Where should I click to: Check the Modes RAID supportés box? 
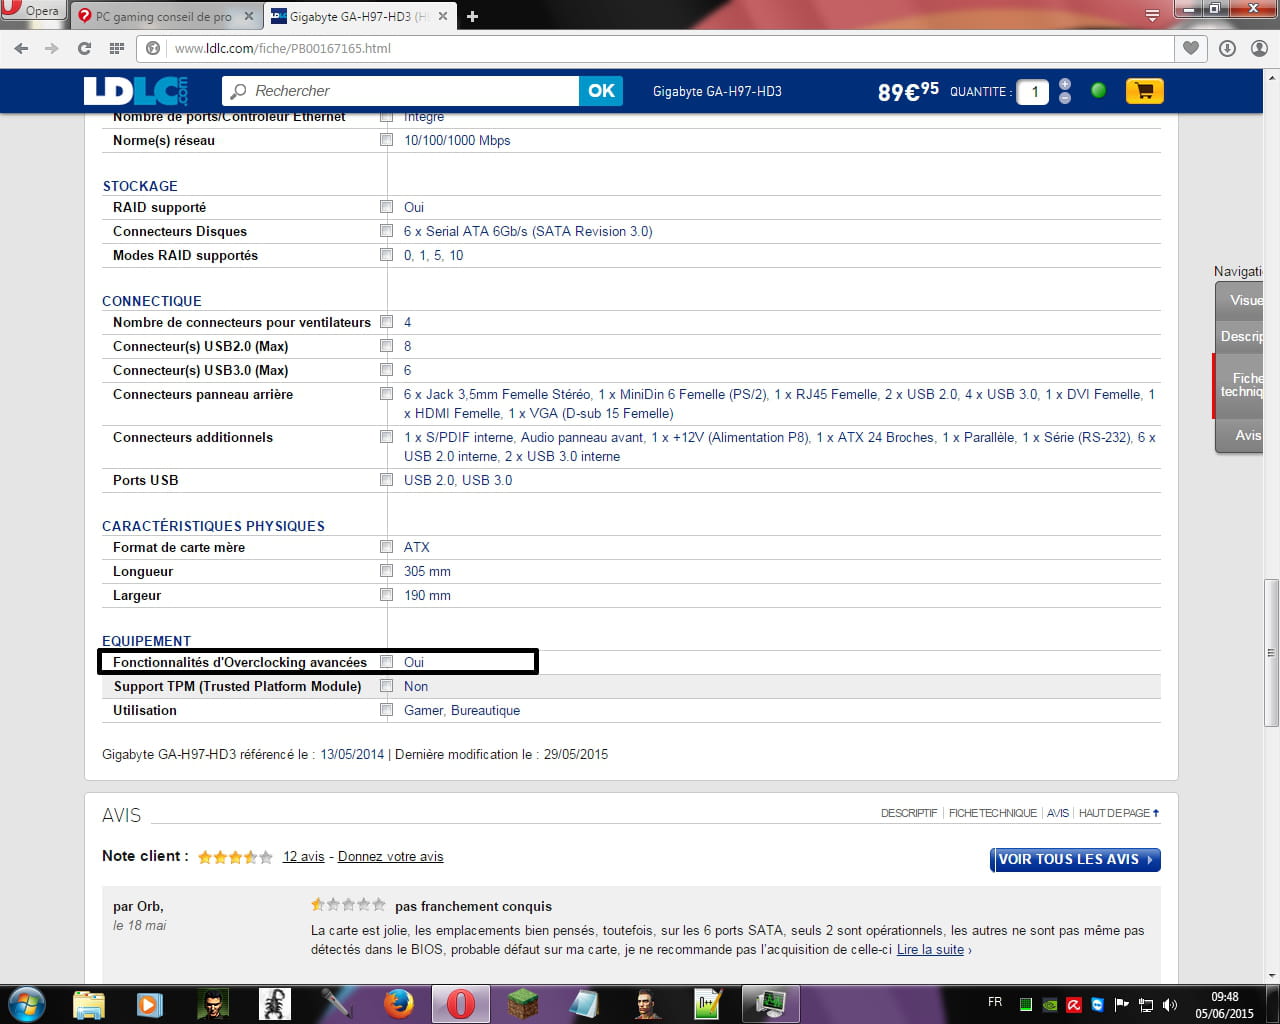click(x=386, y=255)
